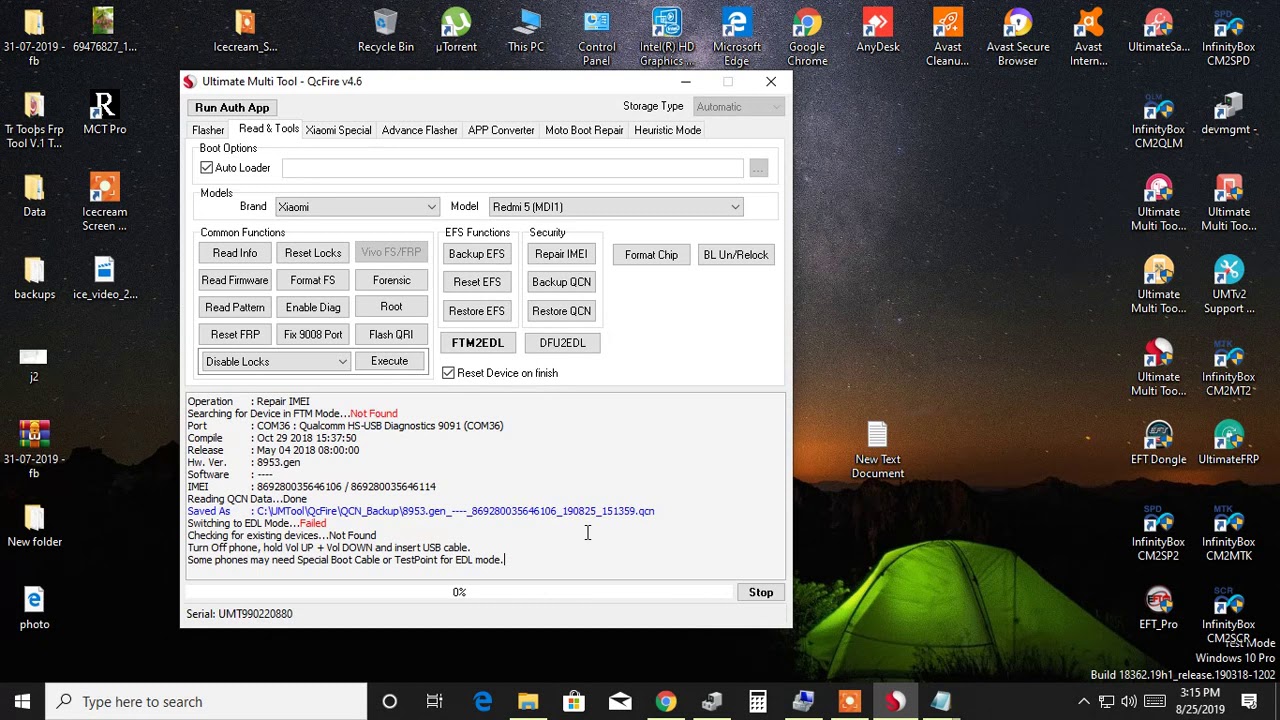Click the 0% progress bar
Screen dimensions: 1280x720
pyautogui.click(x=459, y=592)
